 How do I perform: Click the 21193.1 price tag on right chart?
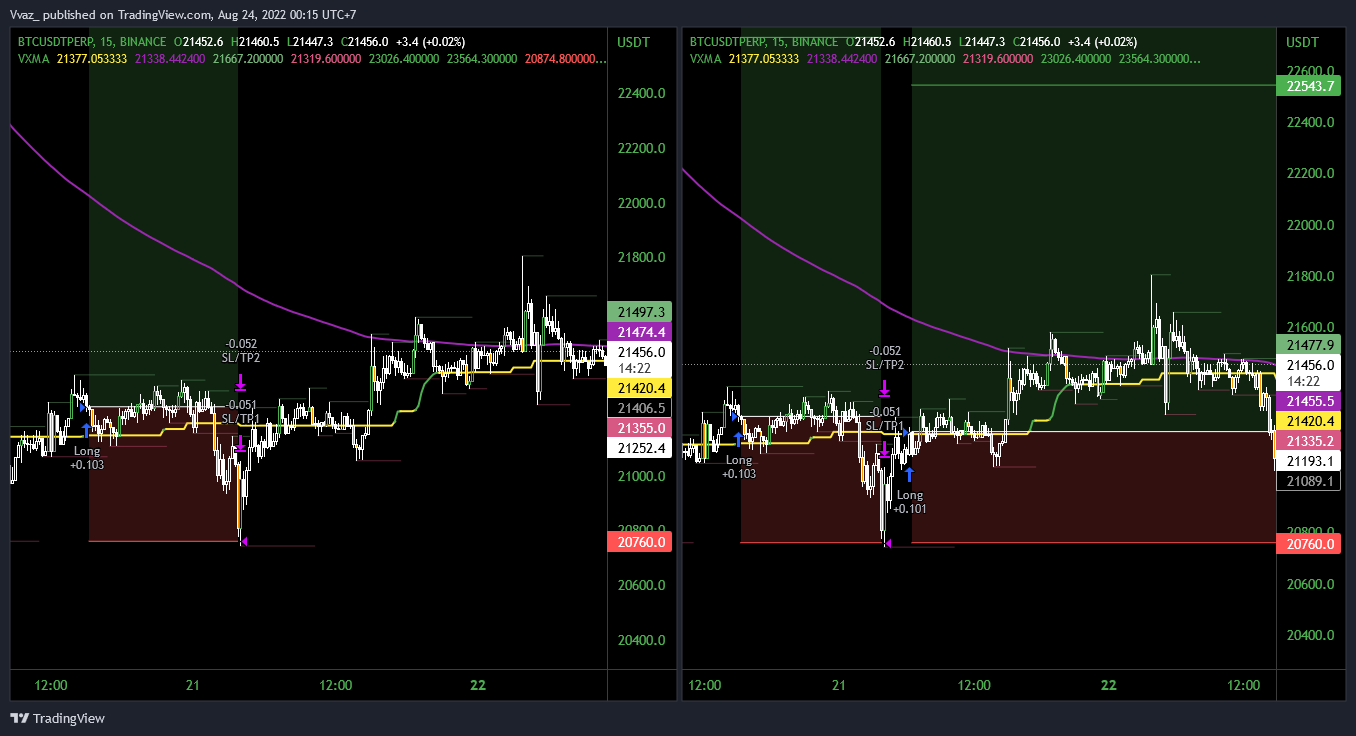[1311, 461]
